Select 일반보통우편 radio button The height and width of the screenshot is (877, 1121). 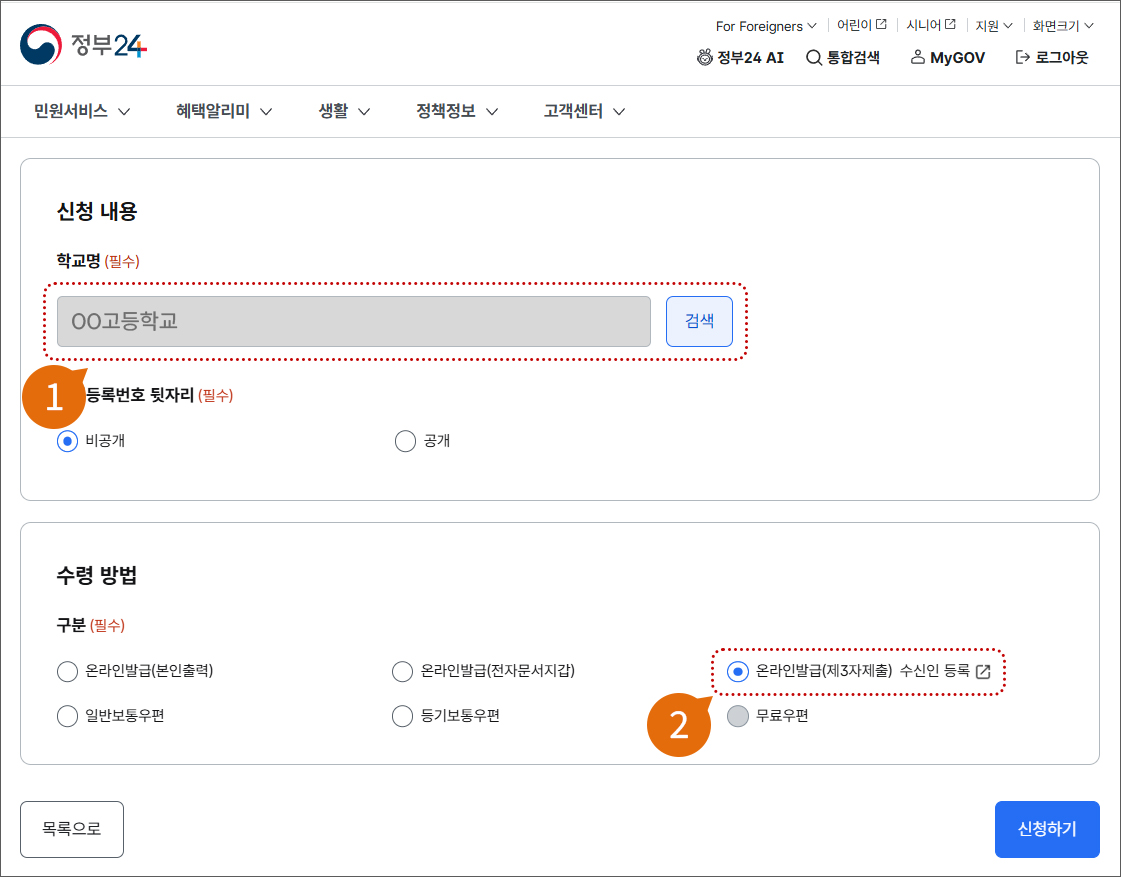tap(67, 715)
